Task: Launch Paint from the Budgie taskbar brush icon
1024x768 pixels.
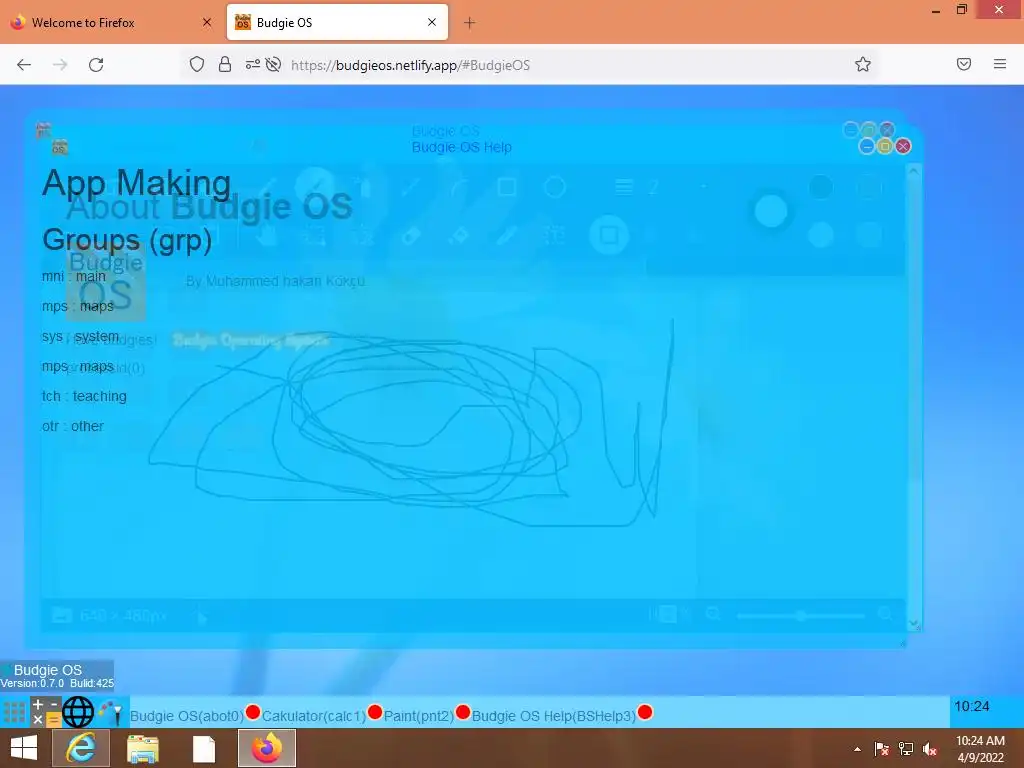Action: [111, 712]
